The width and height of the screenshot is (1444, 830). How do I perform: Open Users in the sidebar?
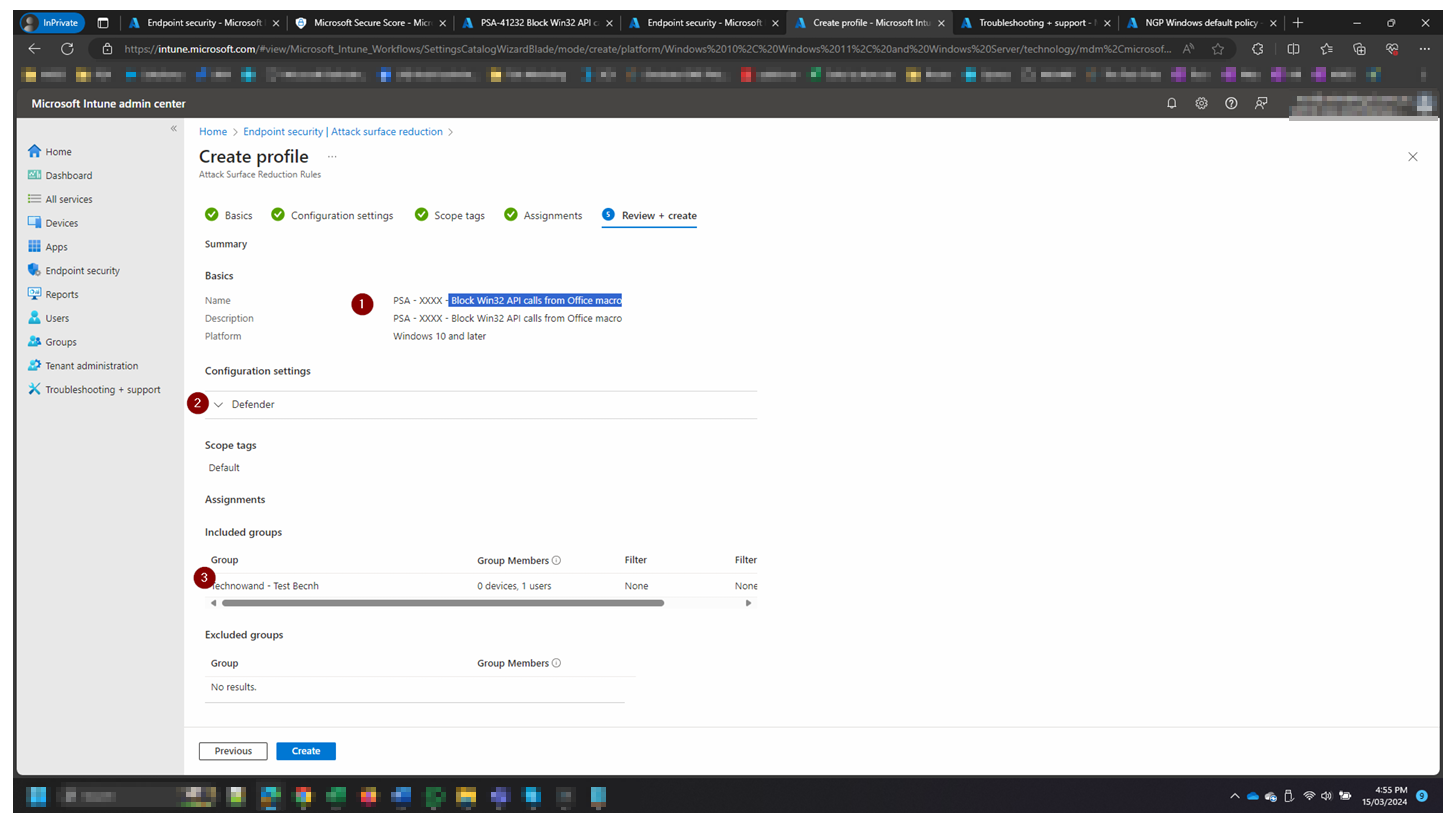(x=49, y=318)
